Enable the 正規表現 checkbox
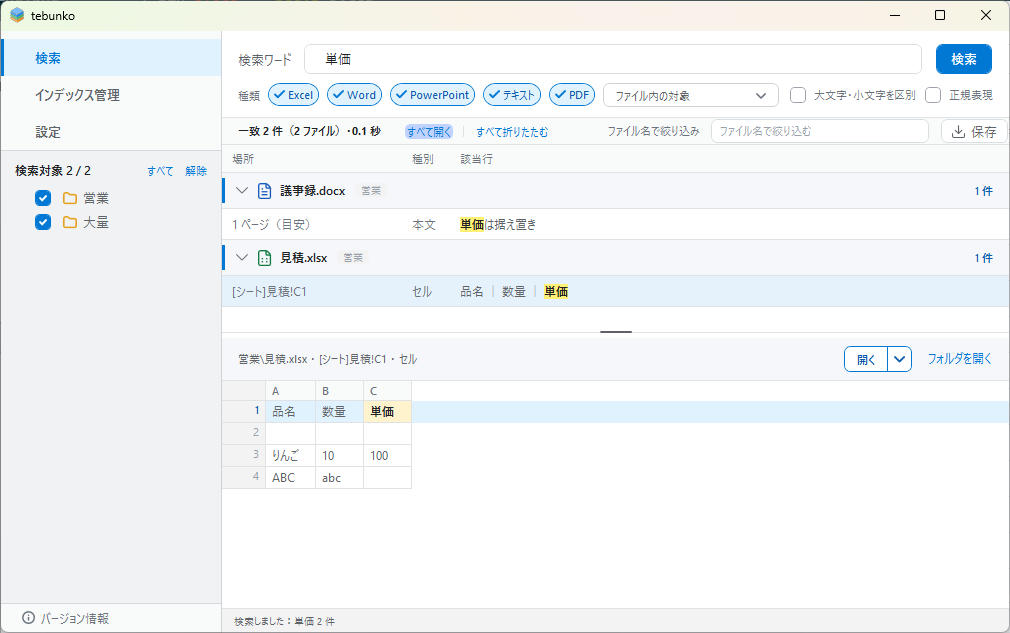The height and width of the screenshot is (633, 1010). coord(933,95)
